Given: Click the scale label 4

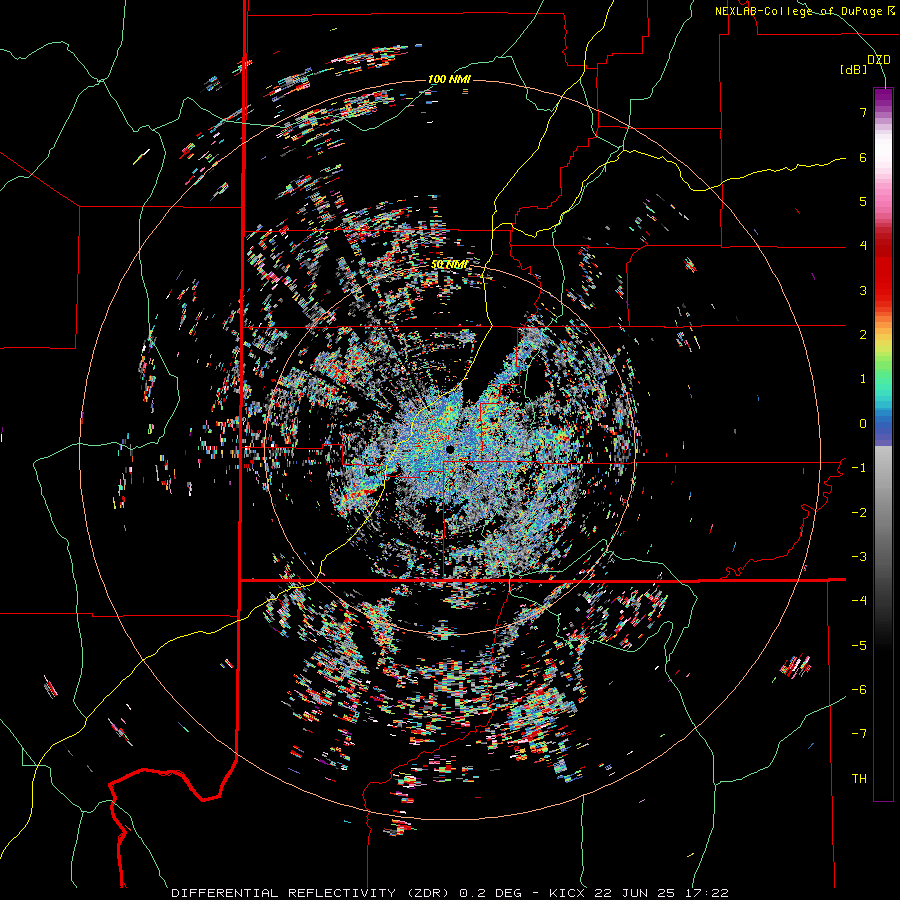Looking at the screenshot, I should point(863,246).
